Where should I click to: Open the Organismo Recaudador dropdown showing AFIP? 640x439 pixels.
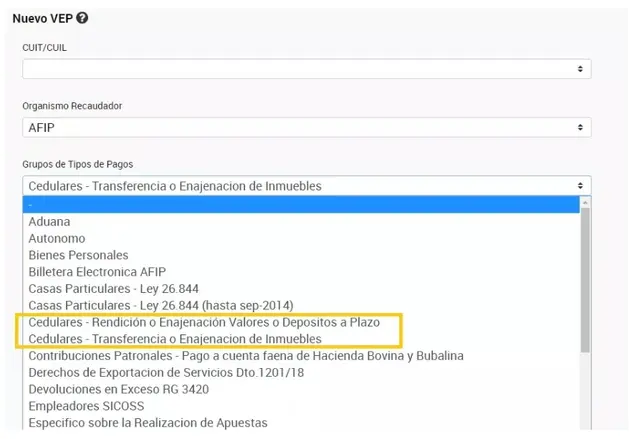click(x=307, y=127)
